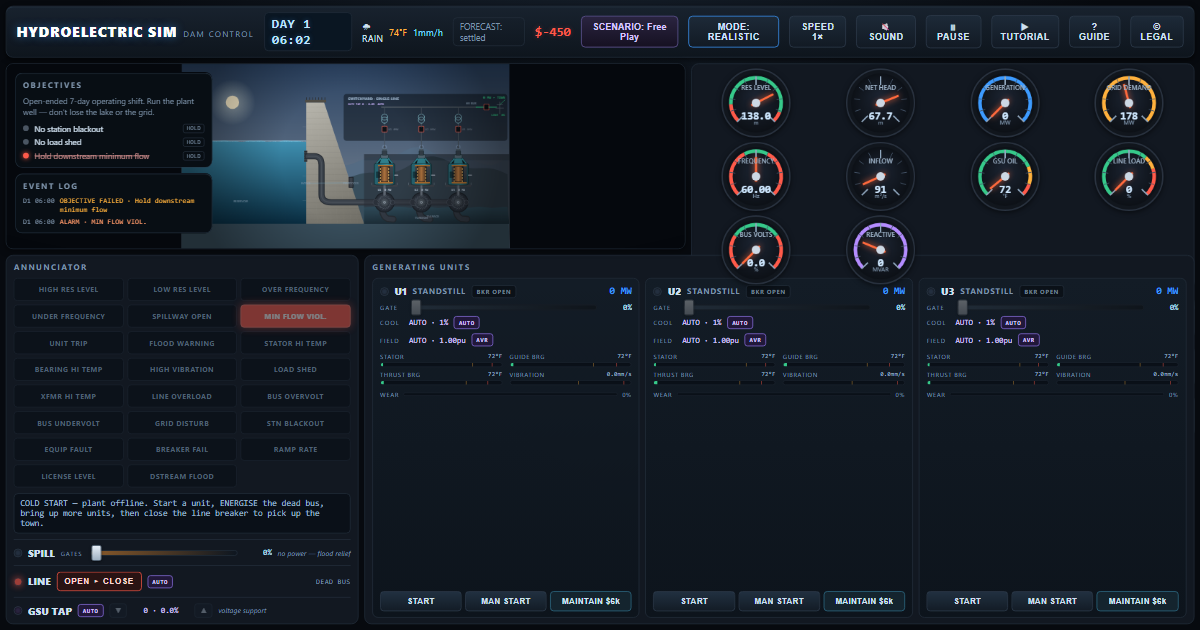The image size is (1200, 630).
Task: Click the UNDER FREQUENCY annunciator tile
Action: click(68, 316)
